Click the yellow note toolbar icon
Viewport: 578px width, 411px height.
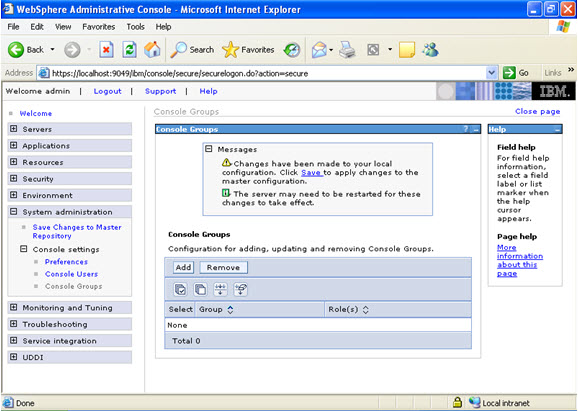[x=407, y=49]
